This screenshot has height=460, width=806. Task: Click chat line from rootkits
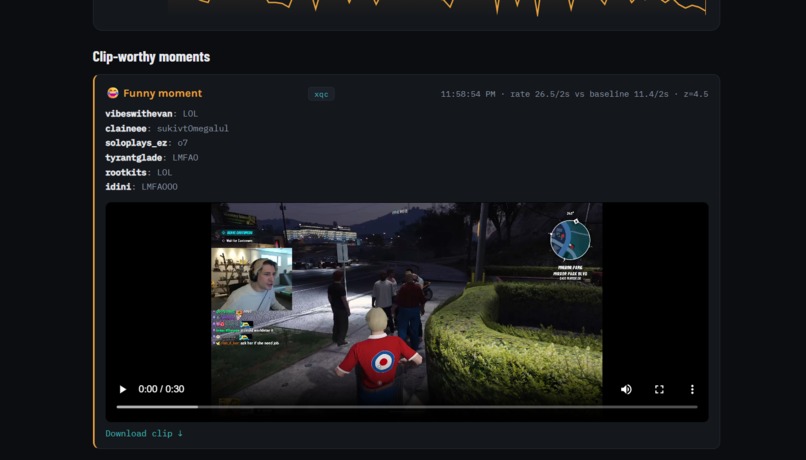[139, 172]
